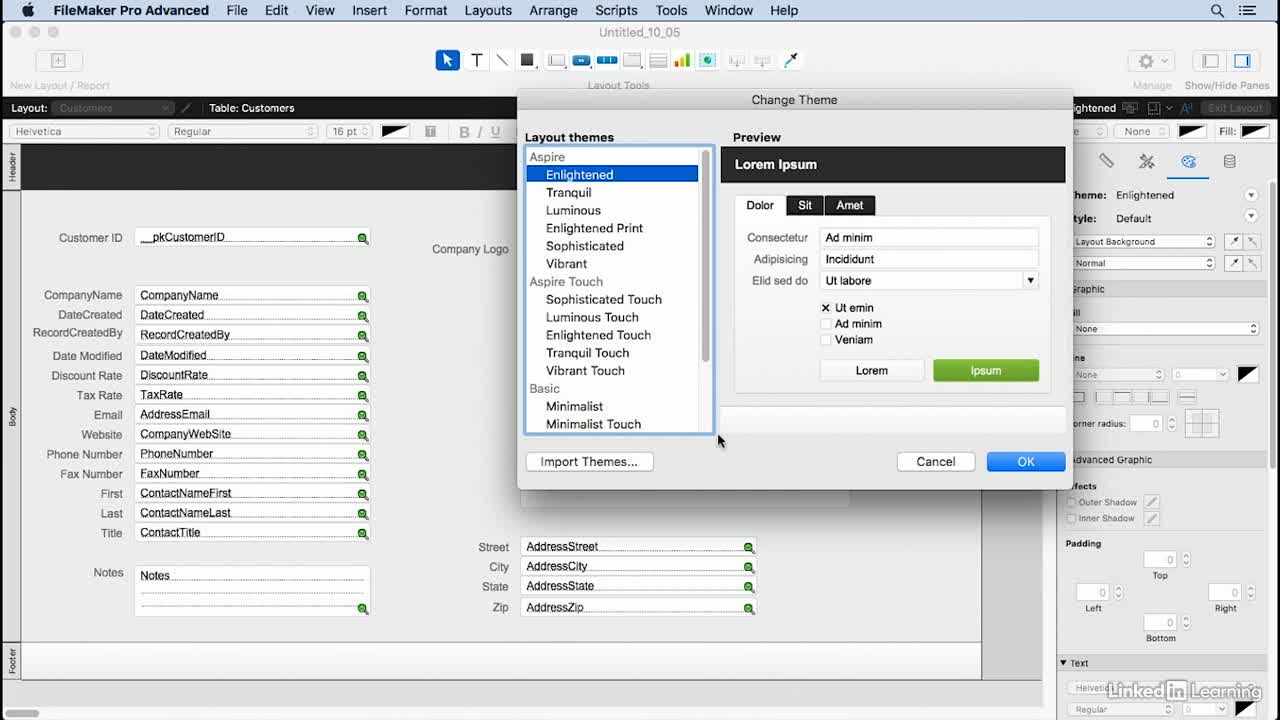Confirm theme change with OK

coord(1026,462)
